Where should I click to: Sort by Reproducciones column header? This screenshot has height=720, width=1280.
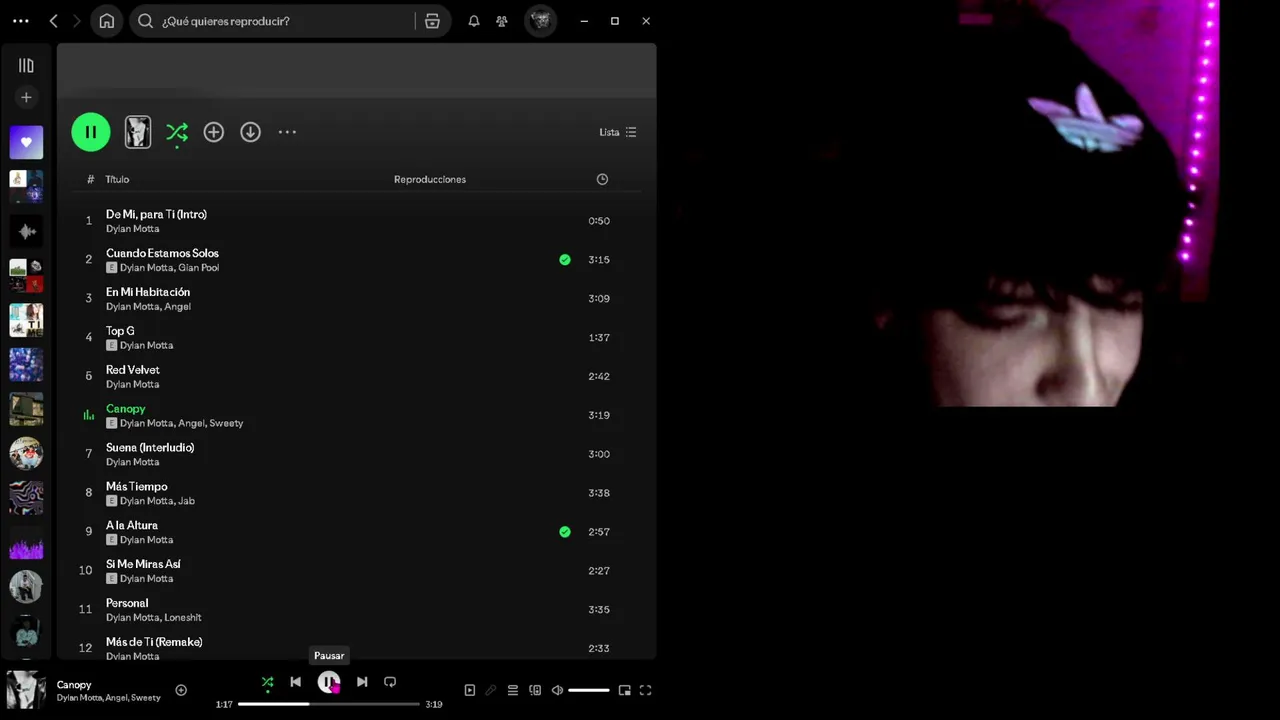pos(430,179)
